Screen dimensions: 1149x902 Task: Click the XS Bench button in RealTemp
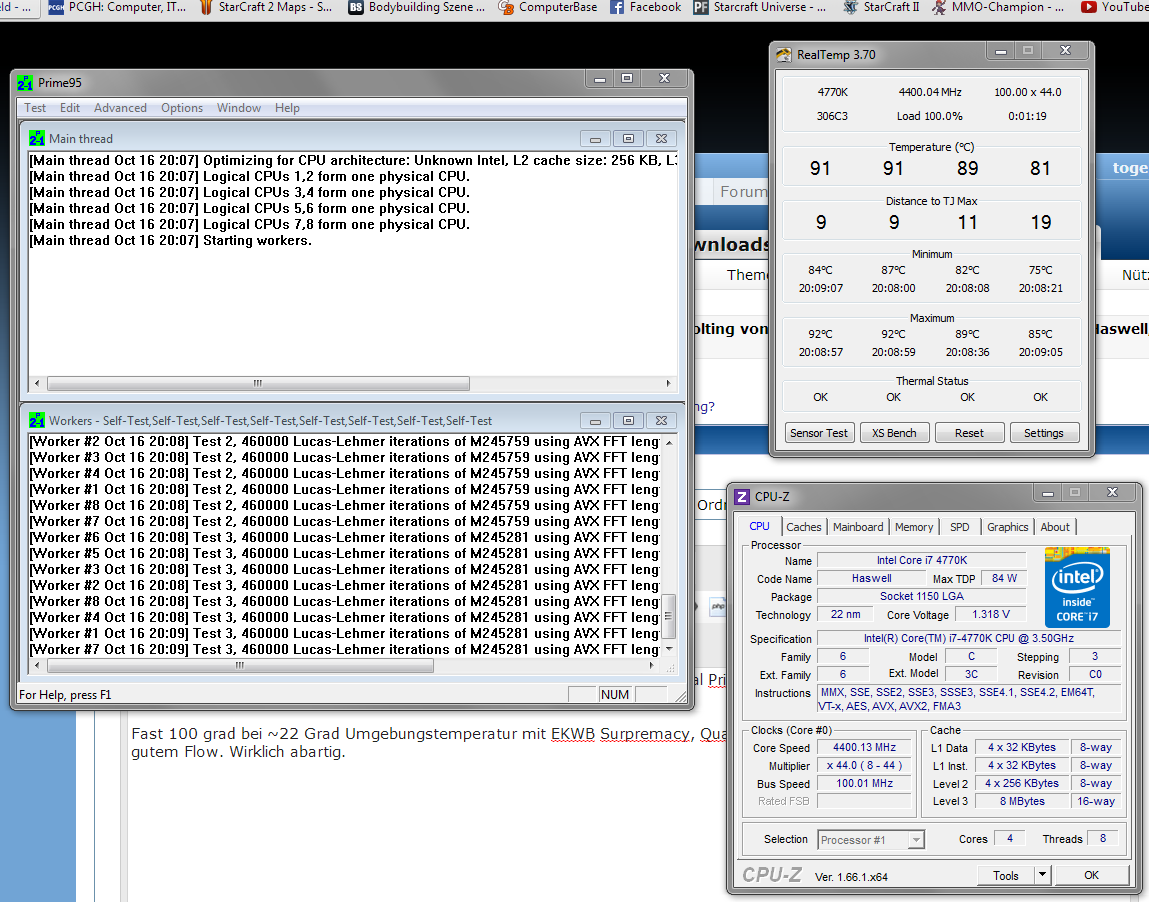coord(894,433)
